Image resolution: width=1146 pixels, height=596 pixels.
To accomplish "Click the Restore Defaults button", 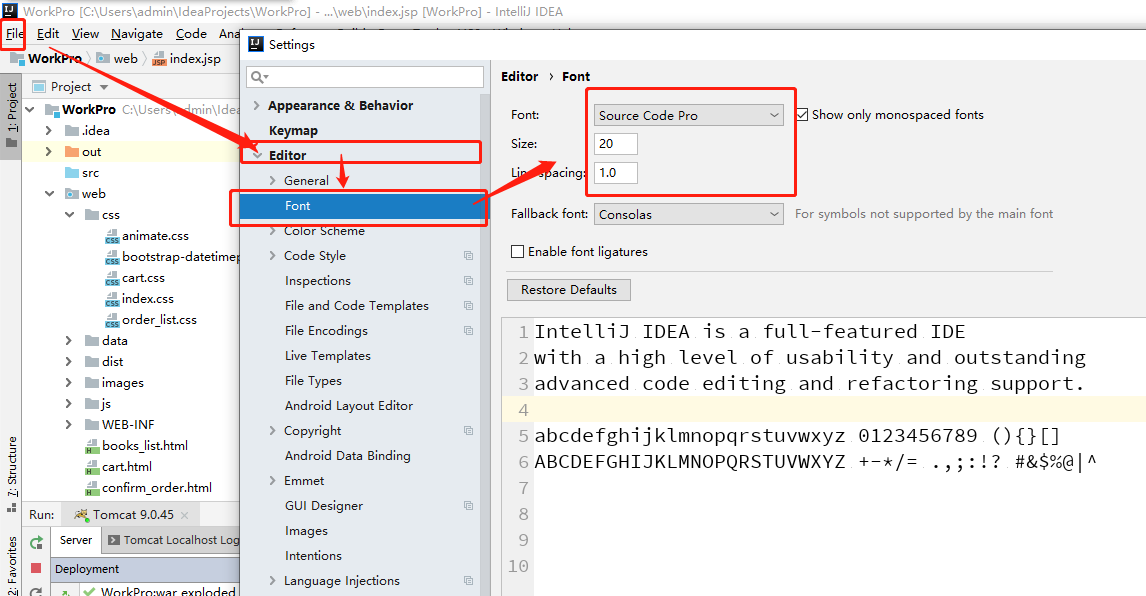I will (569, 290).
